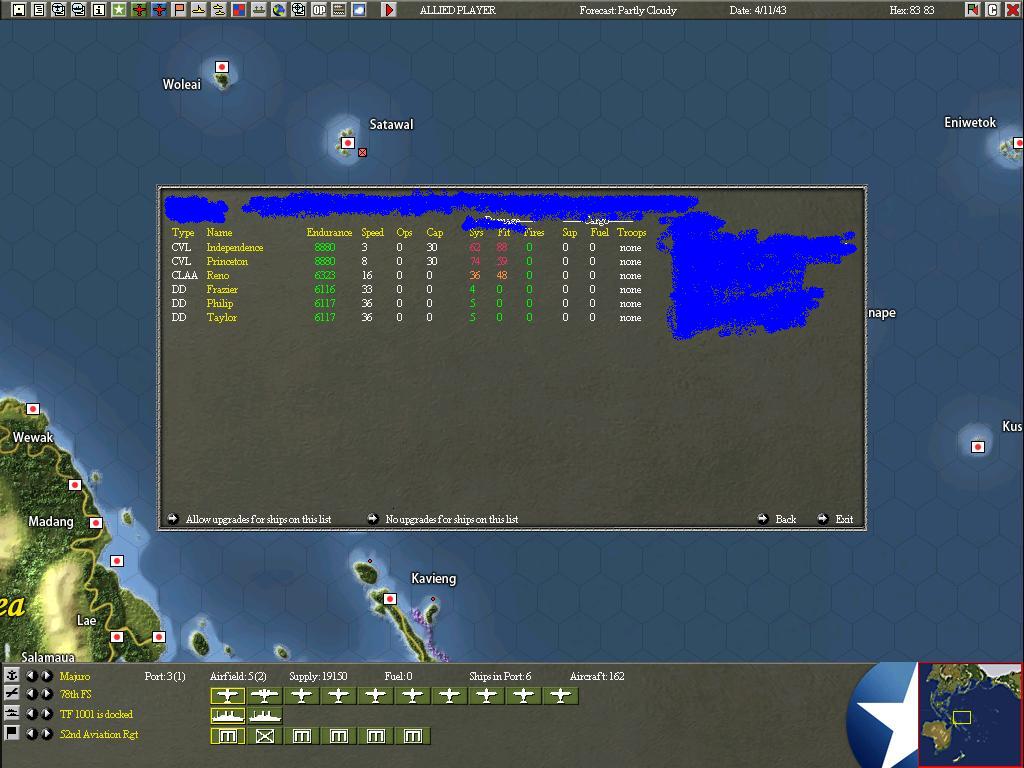
Task: Go to next base with Majuro right arrow
Action: [x=47, y=676]
